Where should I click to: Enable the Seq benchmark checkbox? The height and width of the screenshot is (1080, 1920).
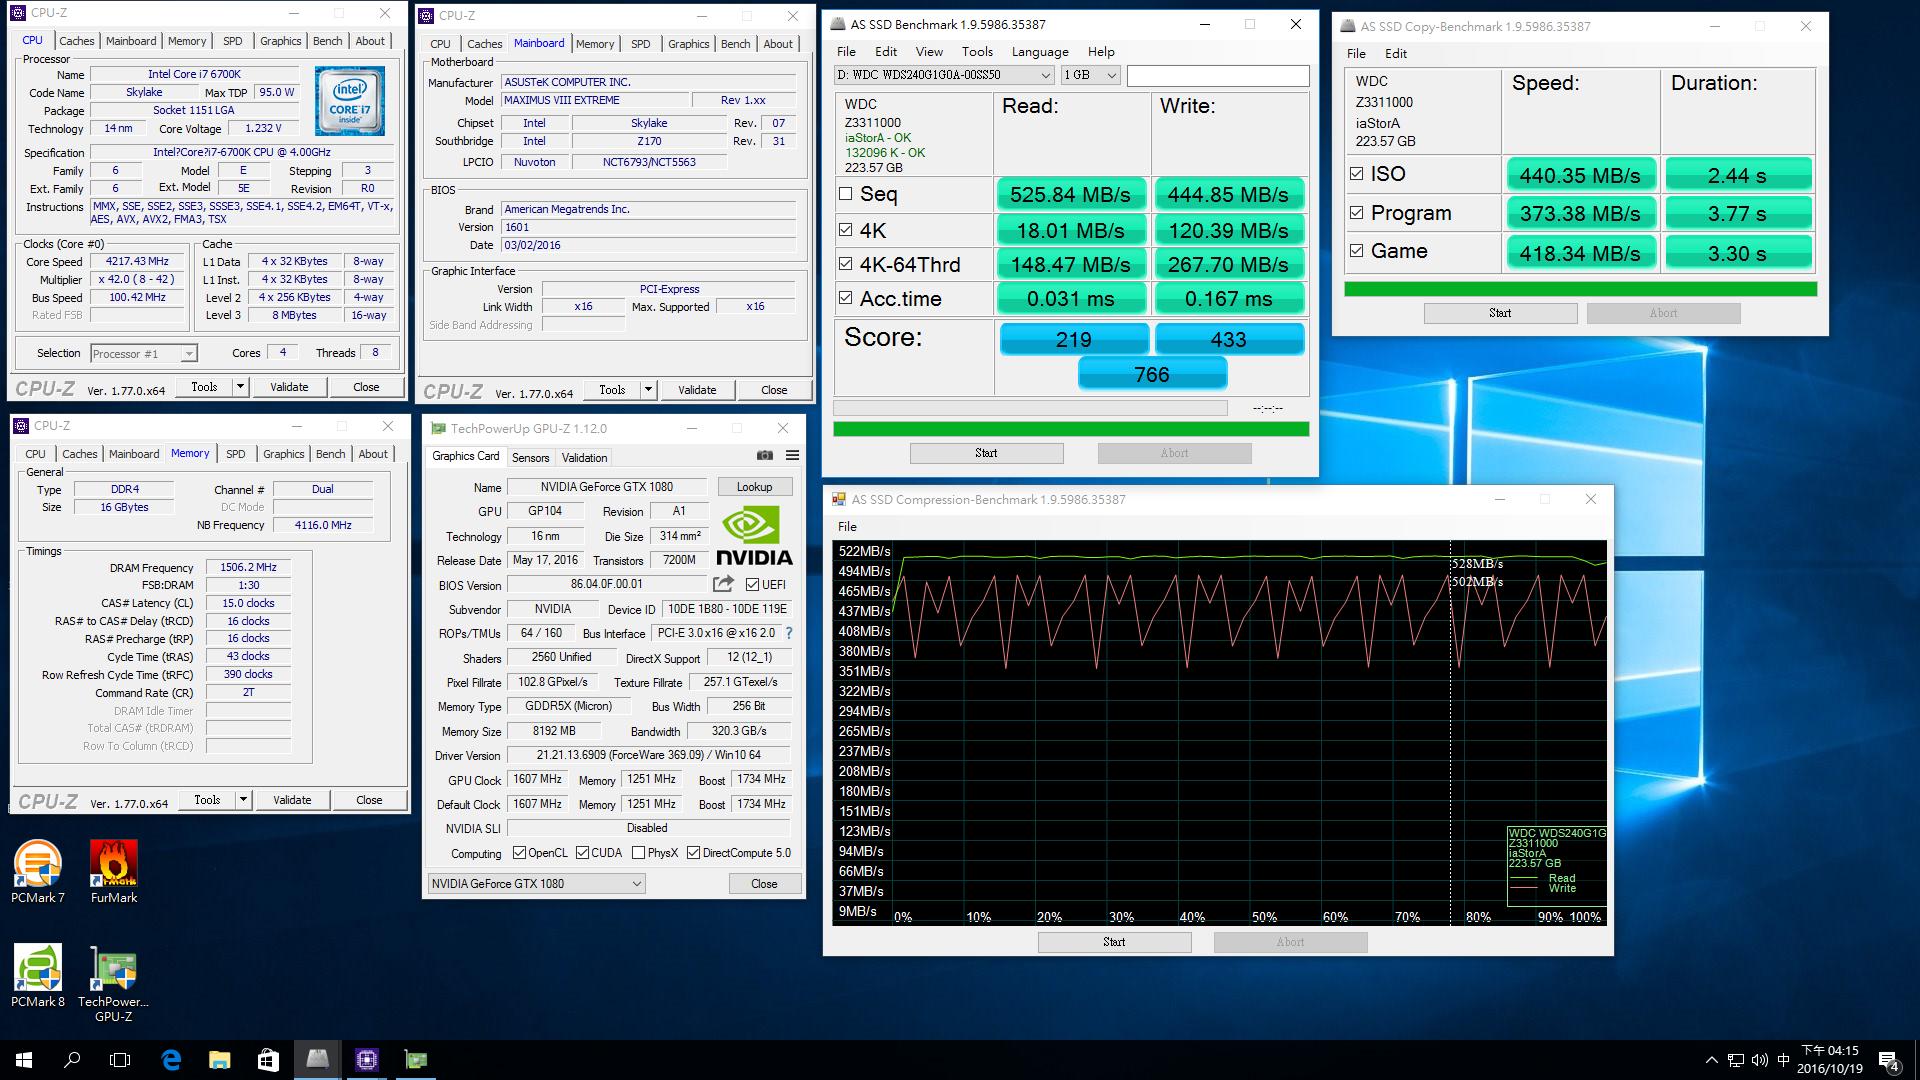846,194
